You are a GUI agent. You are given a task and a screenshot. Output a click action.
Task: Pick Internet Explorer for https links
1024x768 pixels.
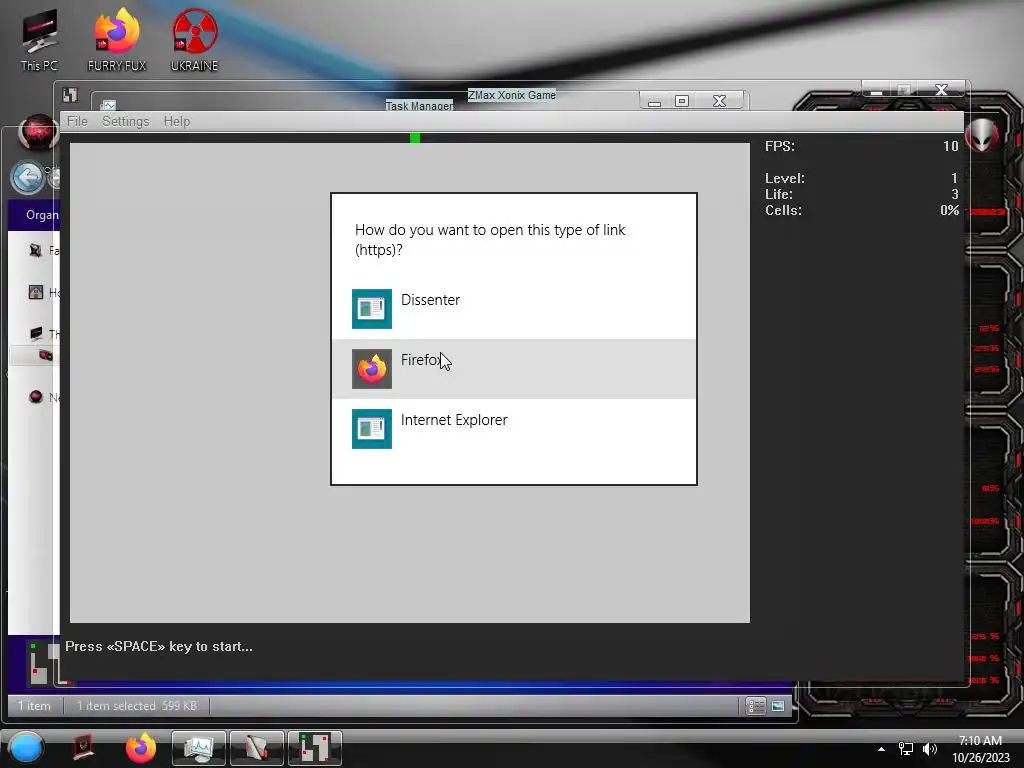coord(513,429)
